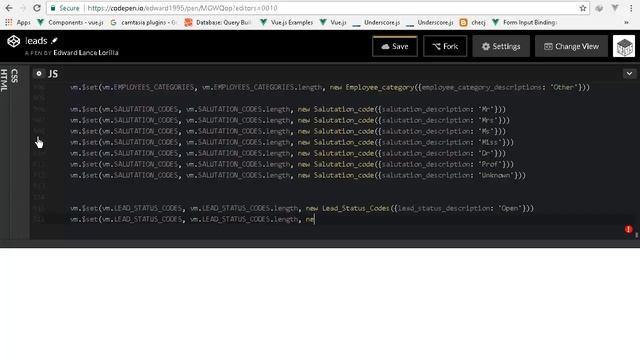Click the 'Secure' site info label

65,8
